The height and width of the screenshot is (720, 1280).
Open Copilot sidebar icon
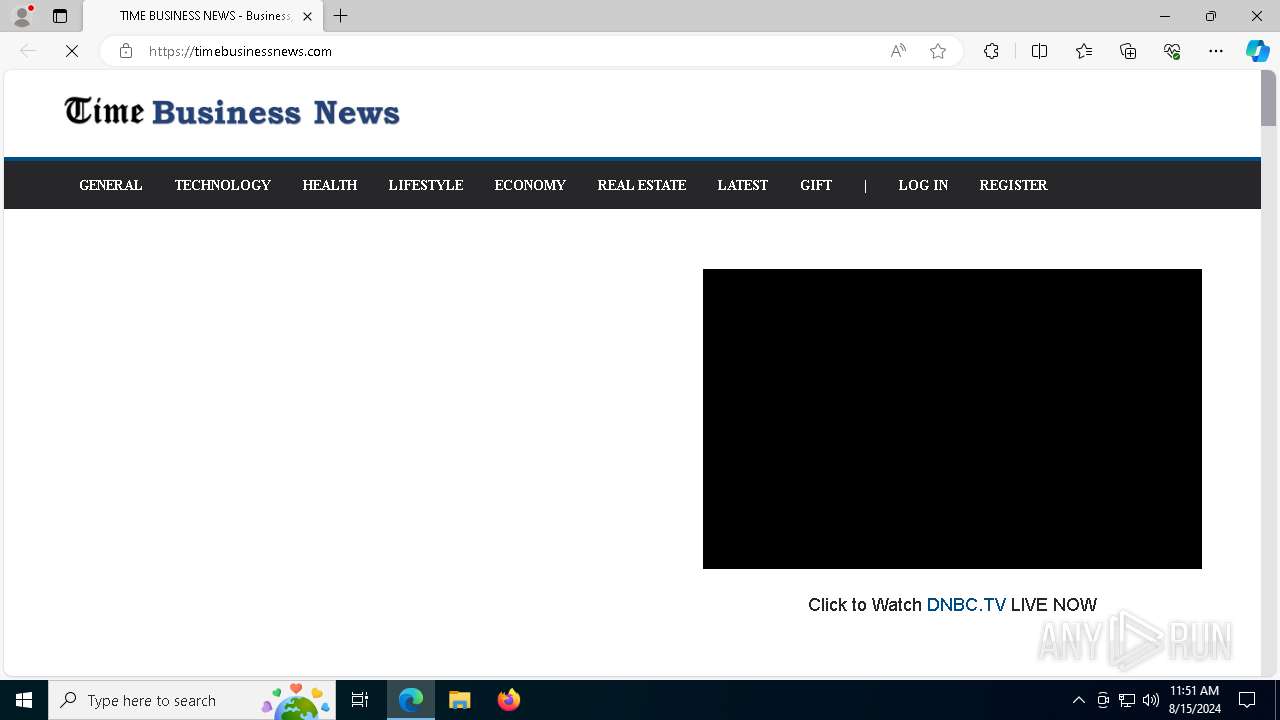coord(1258,51)
